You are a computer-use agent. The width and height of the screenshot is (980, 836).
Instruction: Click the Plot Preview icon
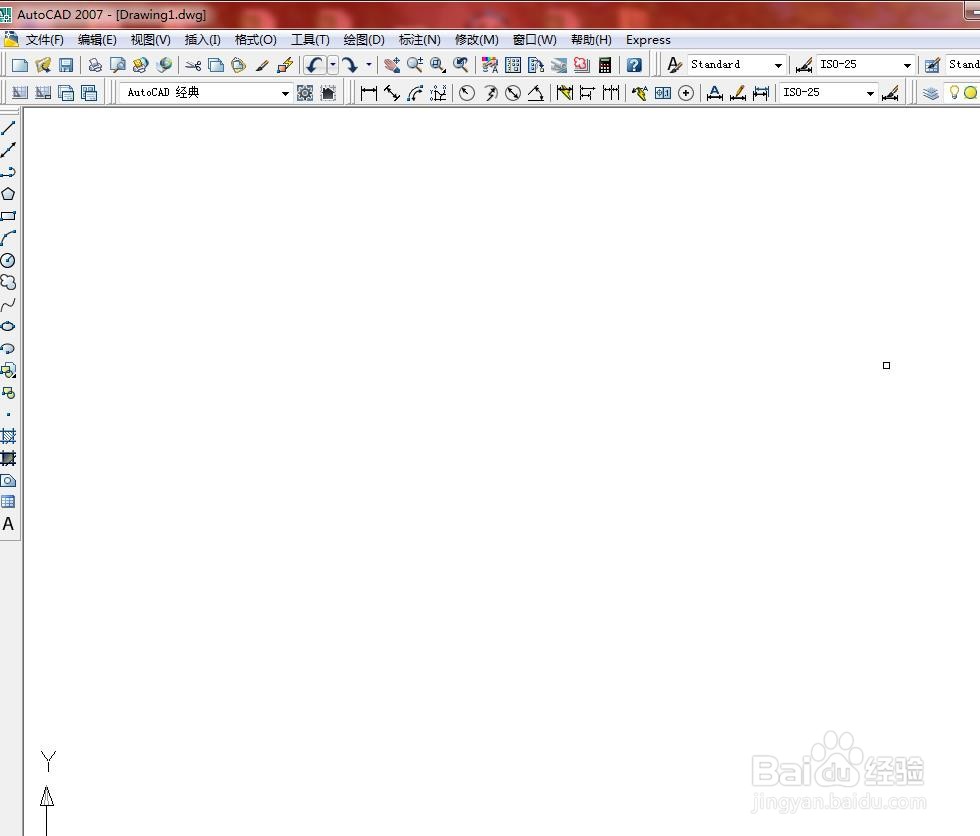[118, 65]
